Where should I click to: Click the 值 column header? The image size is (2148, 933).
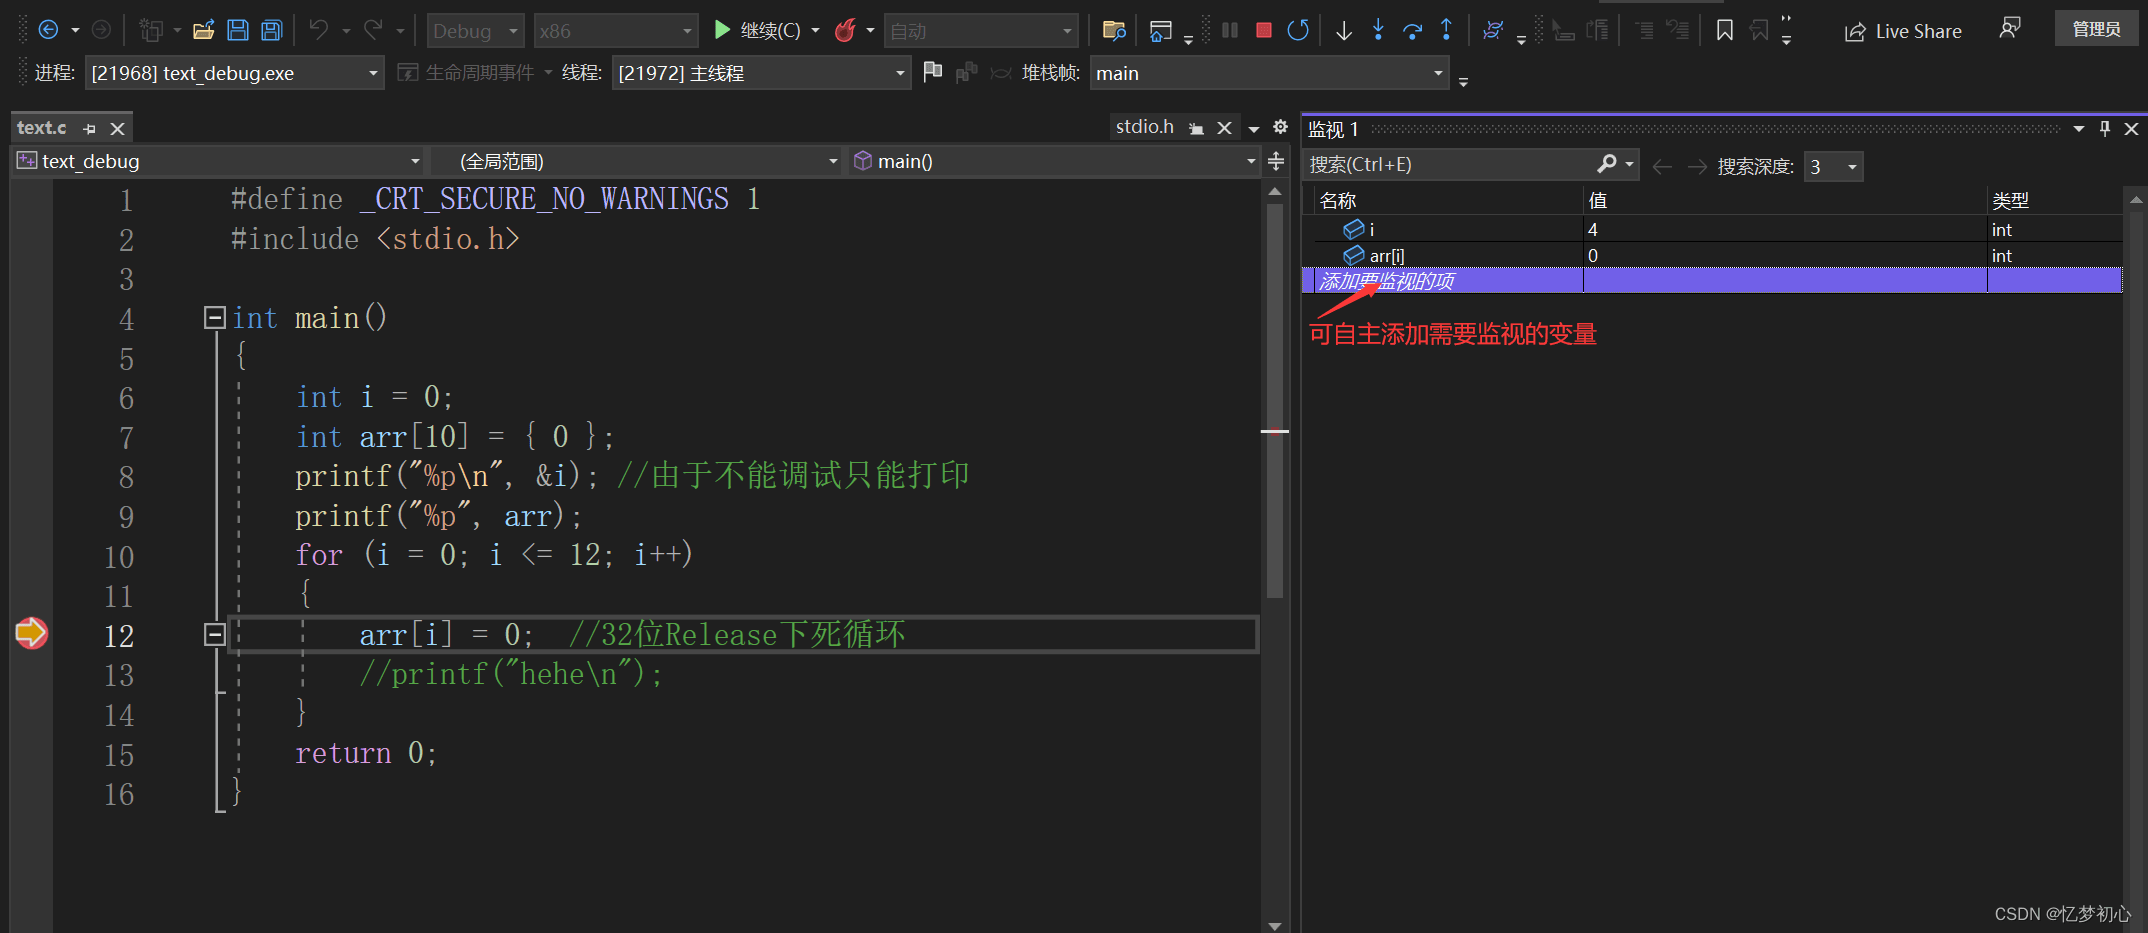(x=1785, y=200)
